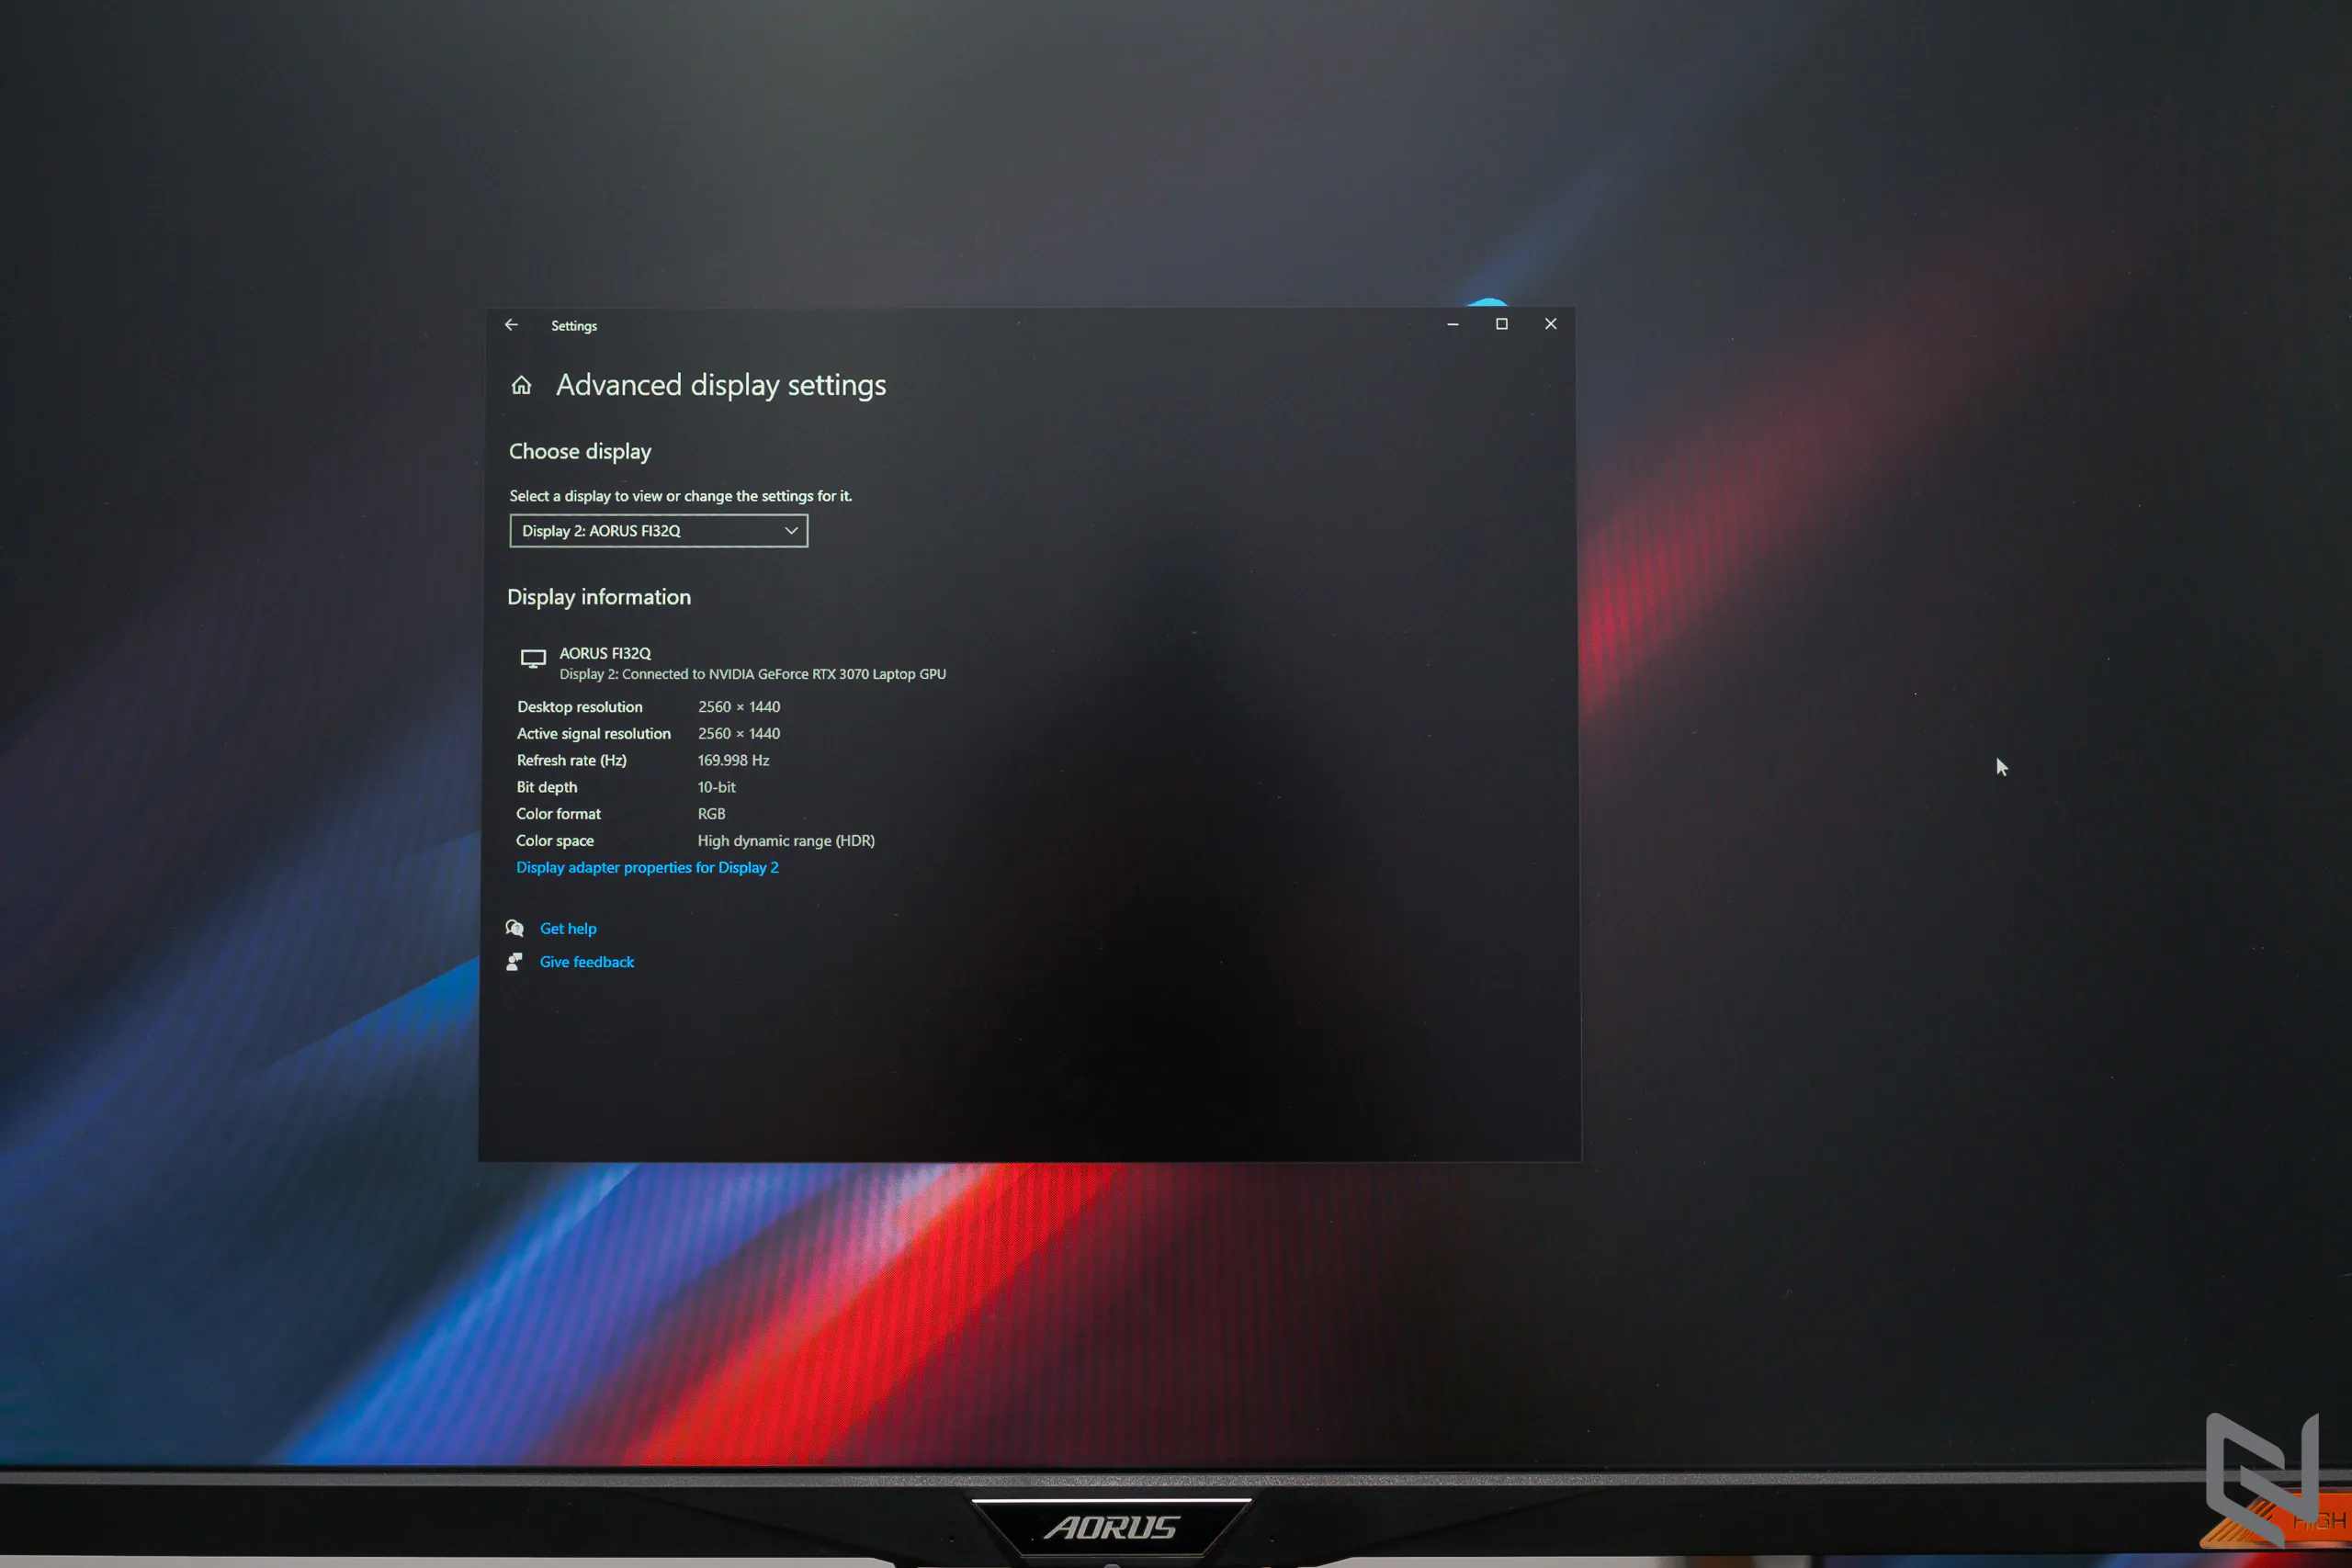The width and height of the screenshot is (2352, 1568).
Task: Click the Give feedback person icon
Action: click(514, 961)
